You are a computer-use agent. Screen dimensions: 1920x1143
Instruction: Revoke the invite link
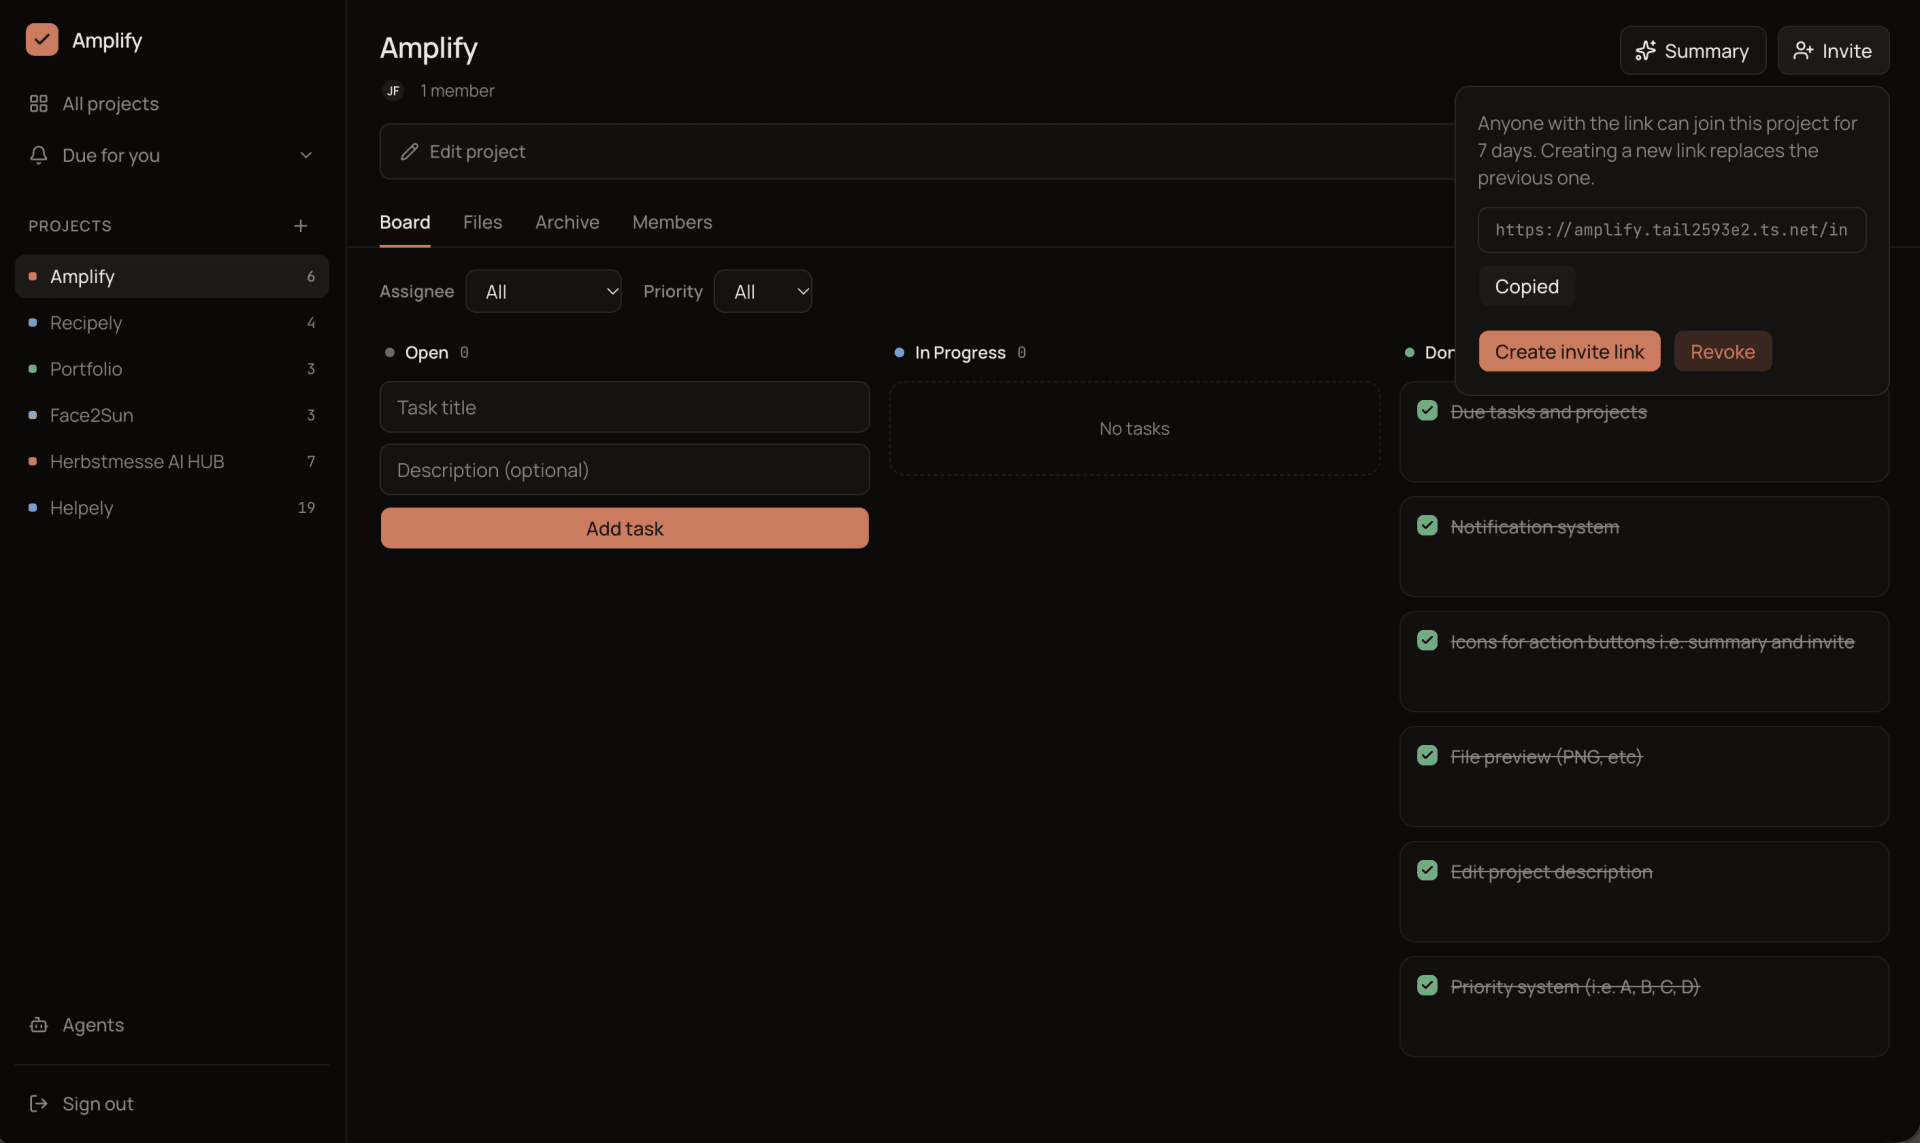1722,352
